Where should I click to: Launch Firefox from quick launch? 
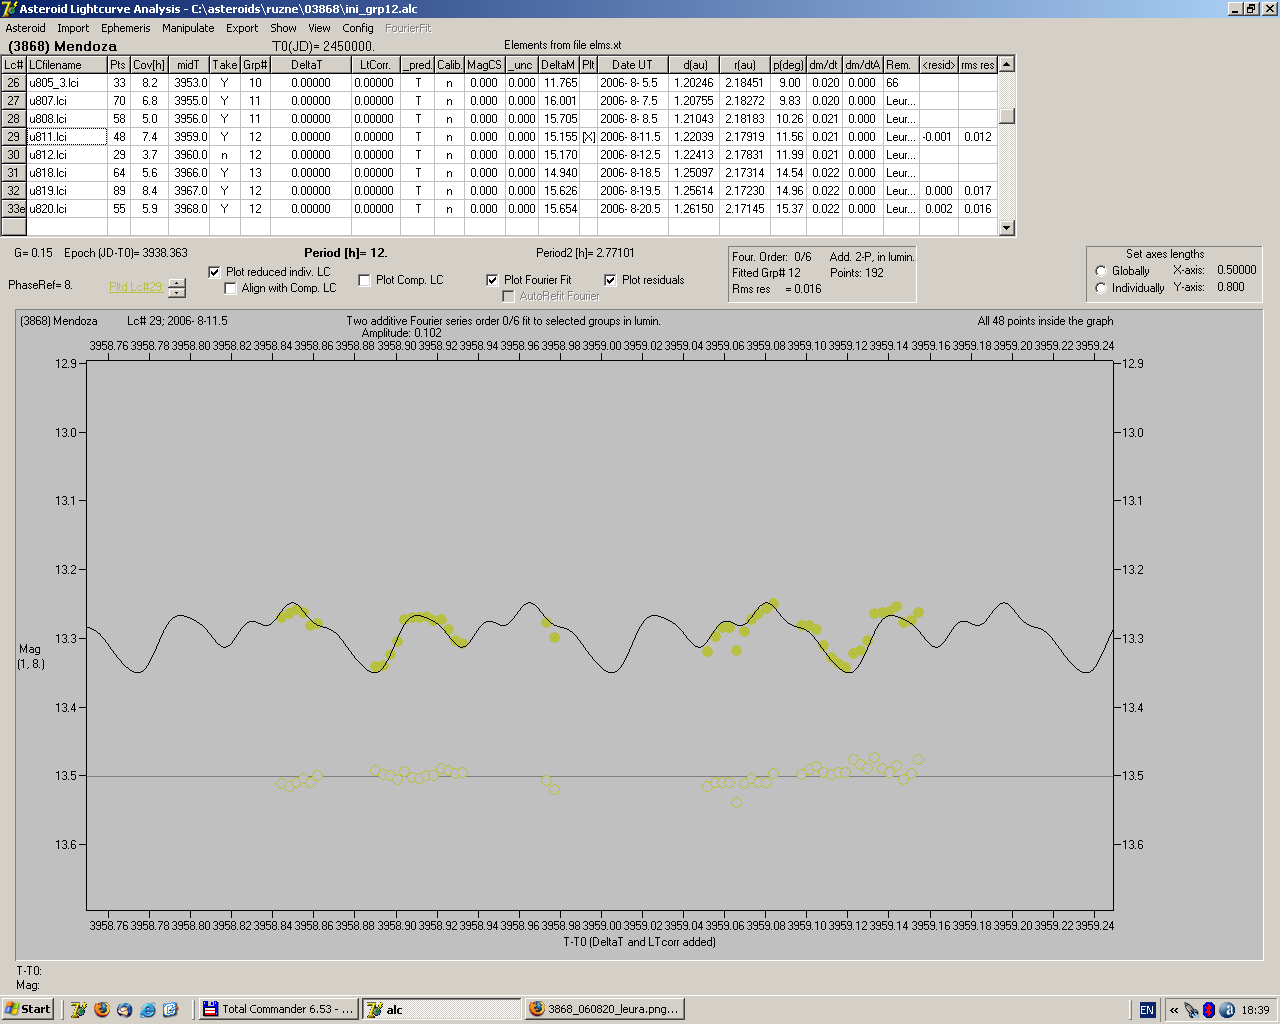102,1009
